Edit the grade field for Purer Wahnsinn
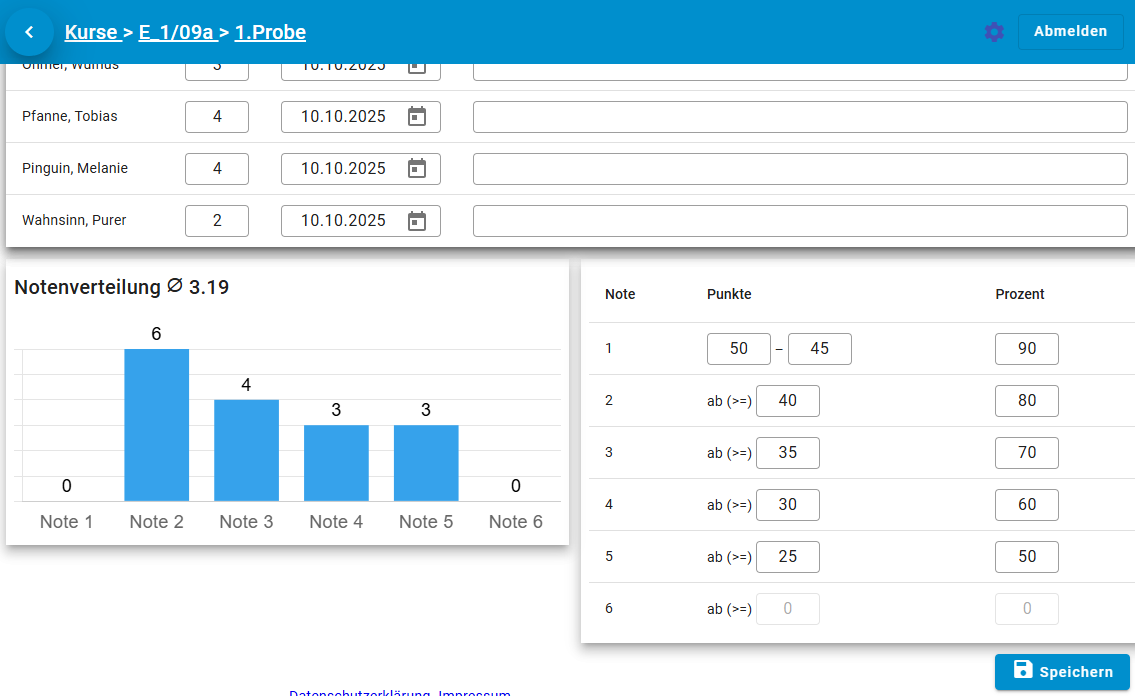Screen dimensions: 1135x696 point(217,221)
